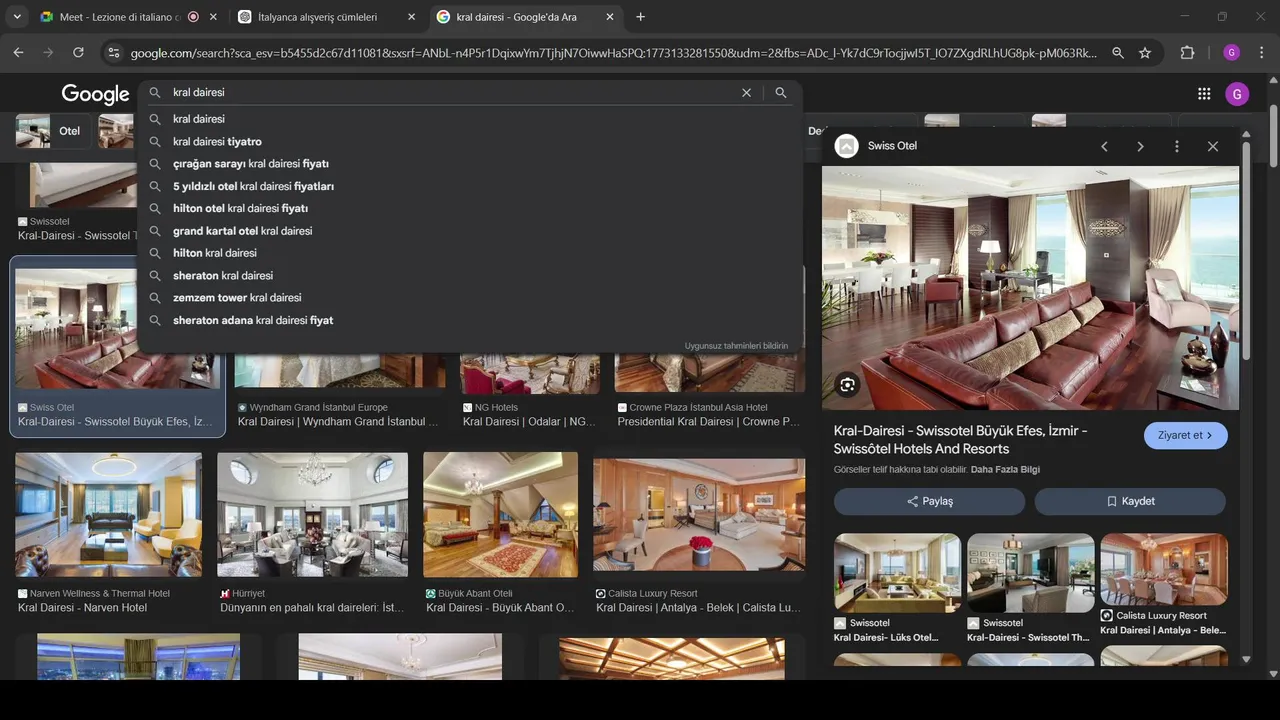
Task: Open related image Kral Dairesi- Lüks Otel
Action: click(x=897, y=573)
